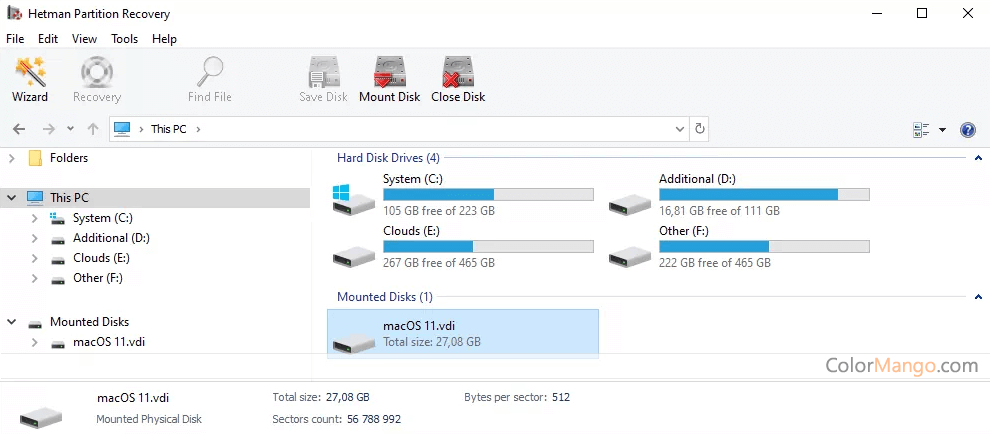Open the view options dropdown arrow

(x=942, y=130)
